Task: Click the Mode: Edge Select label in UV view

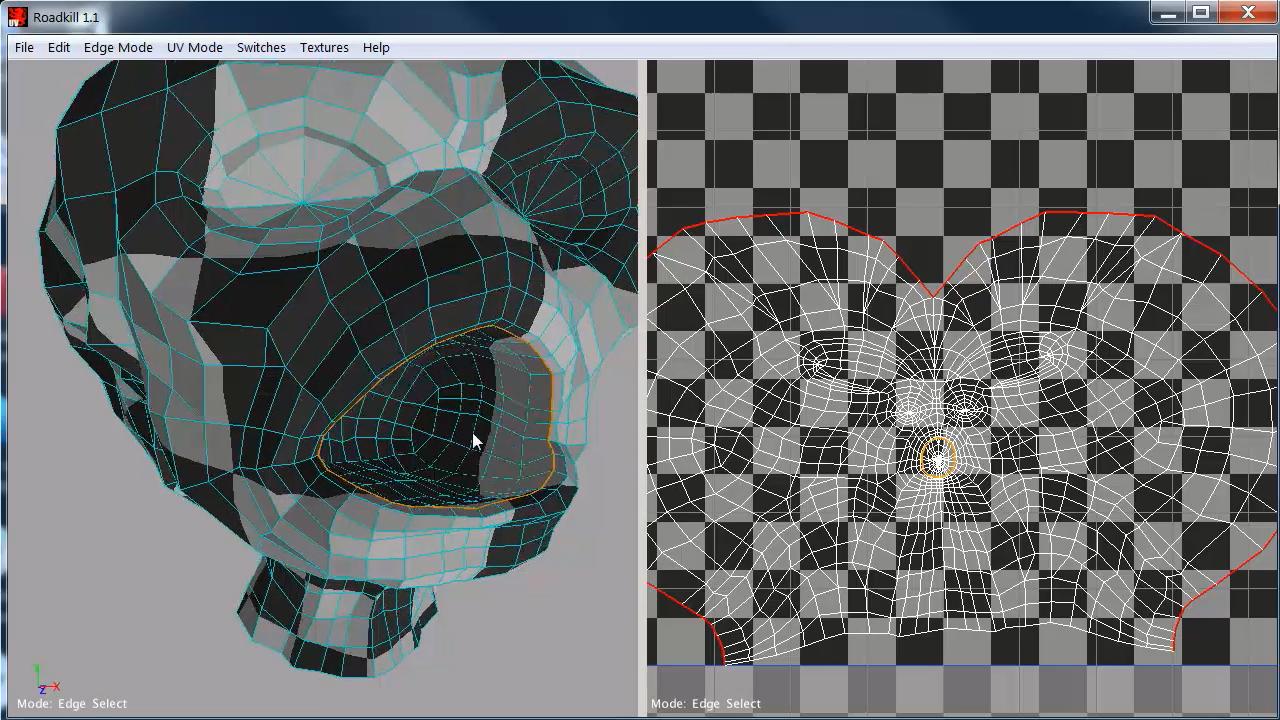Action: click(x=706, y=703)
